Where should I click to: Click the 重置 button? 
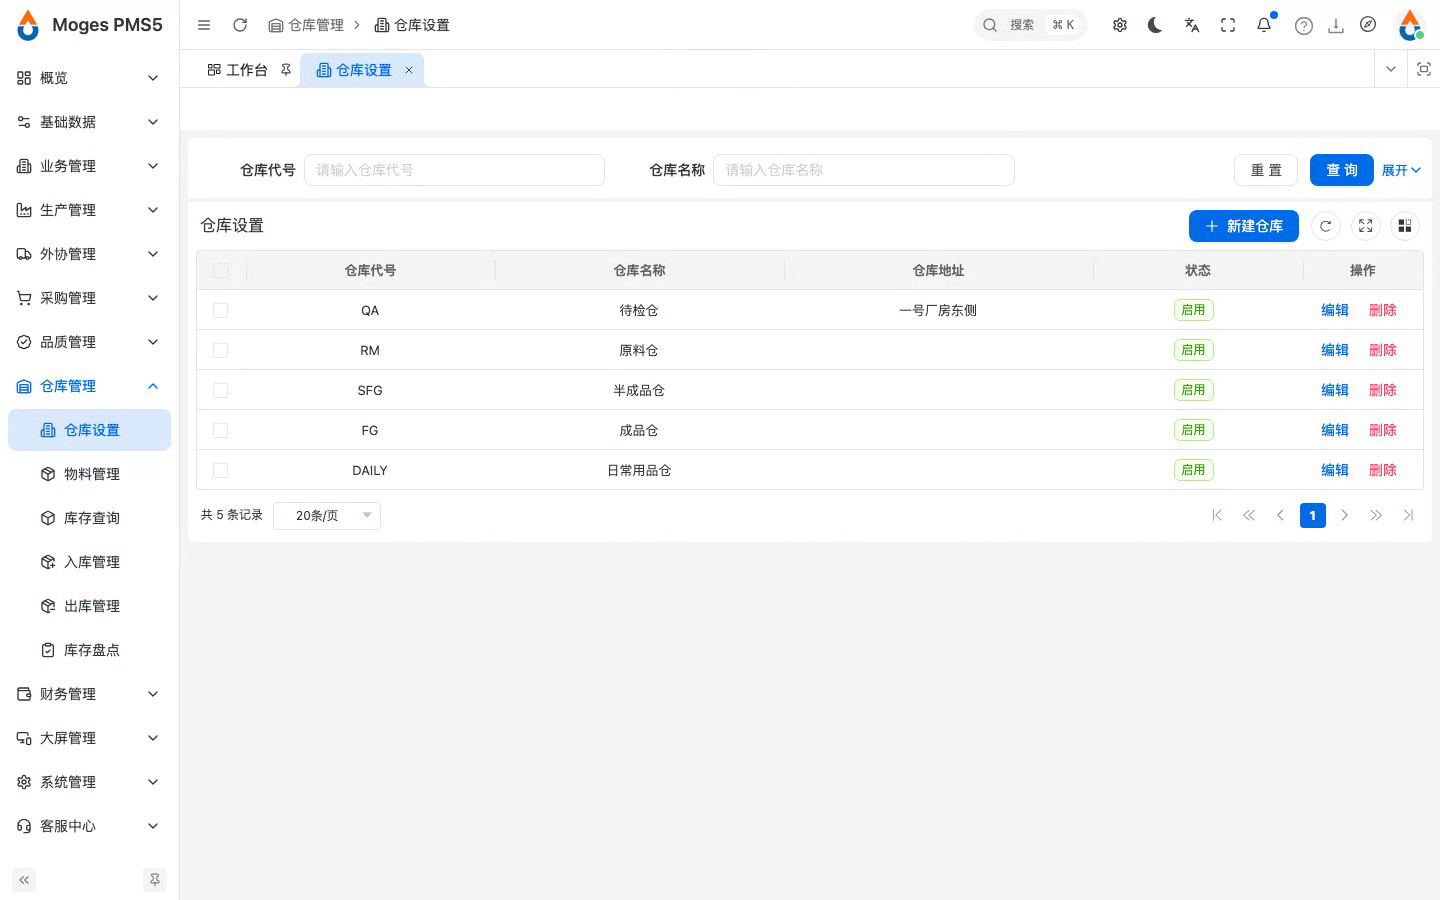(x=1266, y=170)
